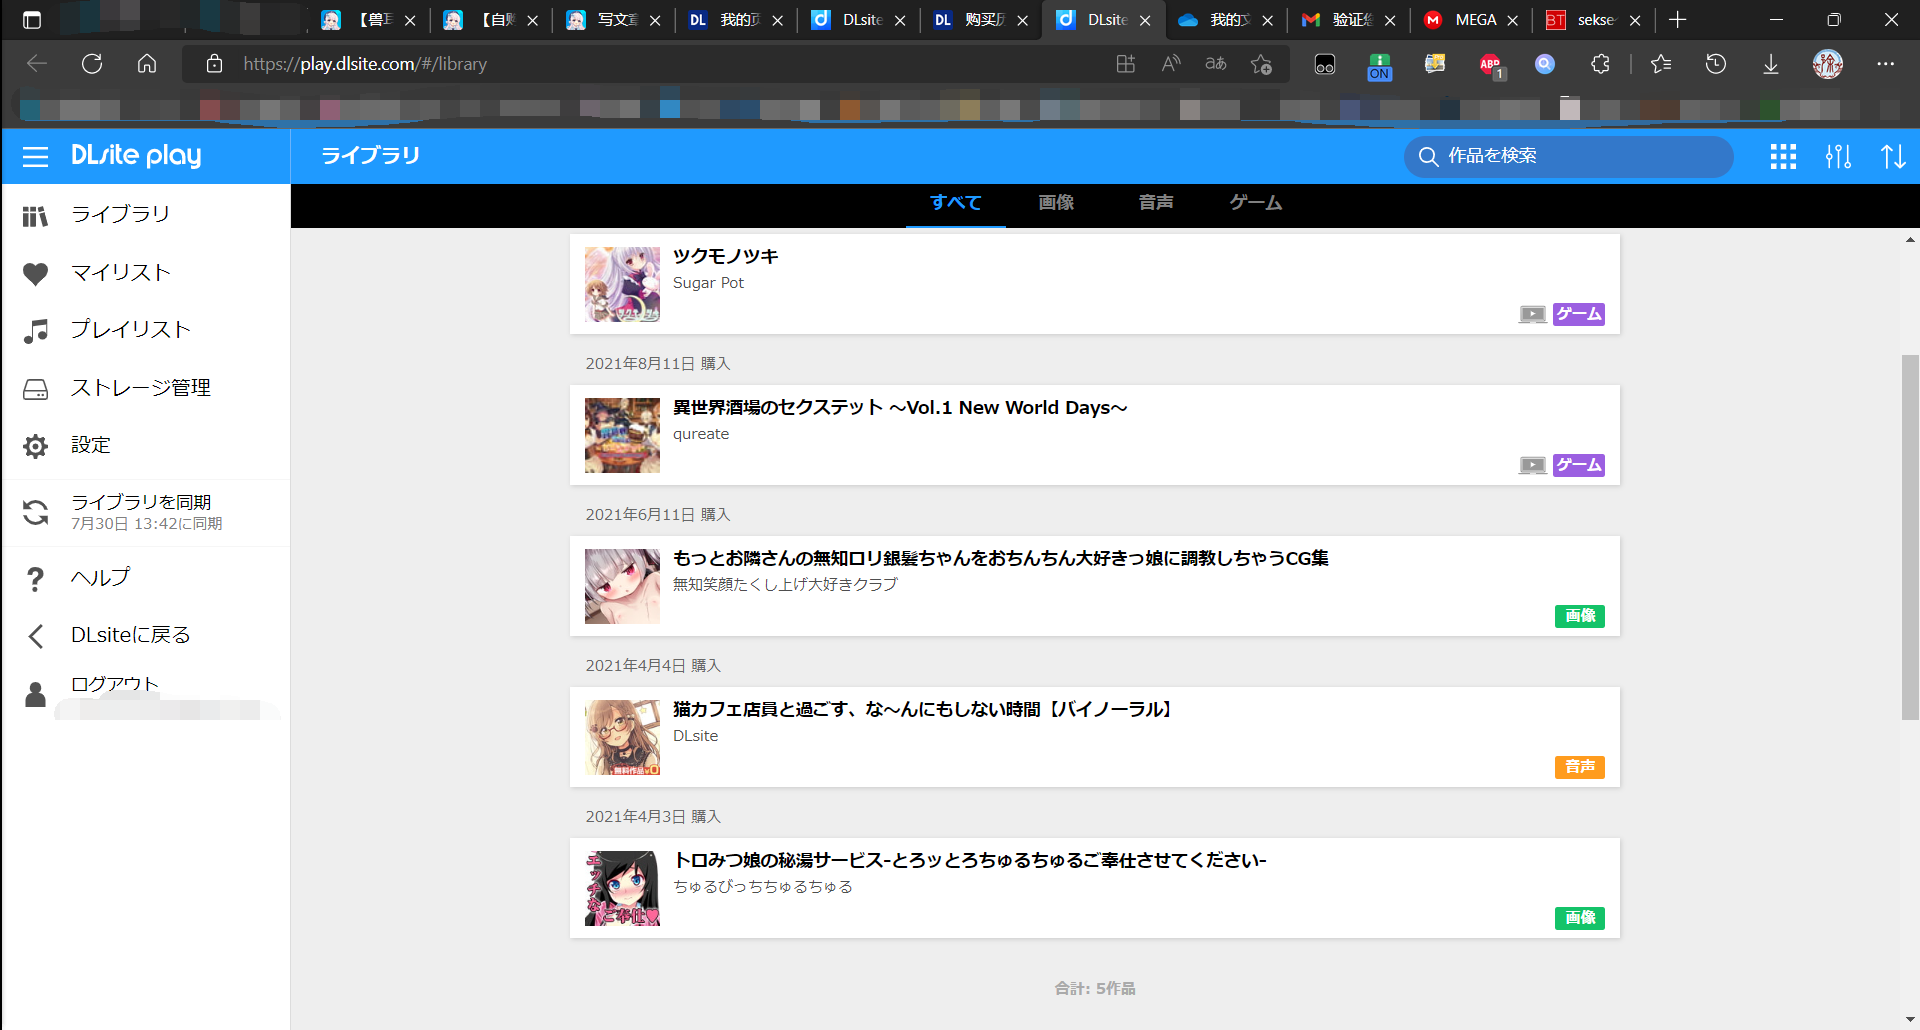Click ログアウト in the sidebar

point(114,684)
